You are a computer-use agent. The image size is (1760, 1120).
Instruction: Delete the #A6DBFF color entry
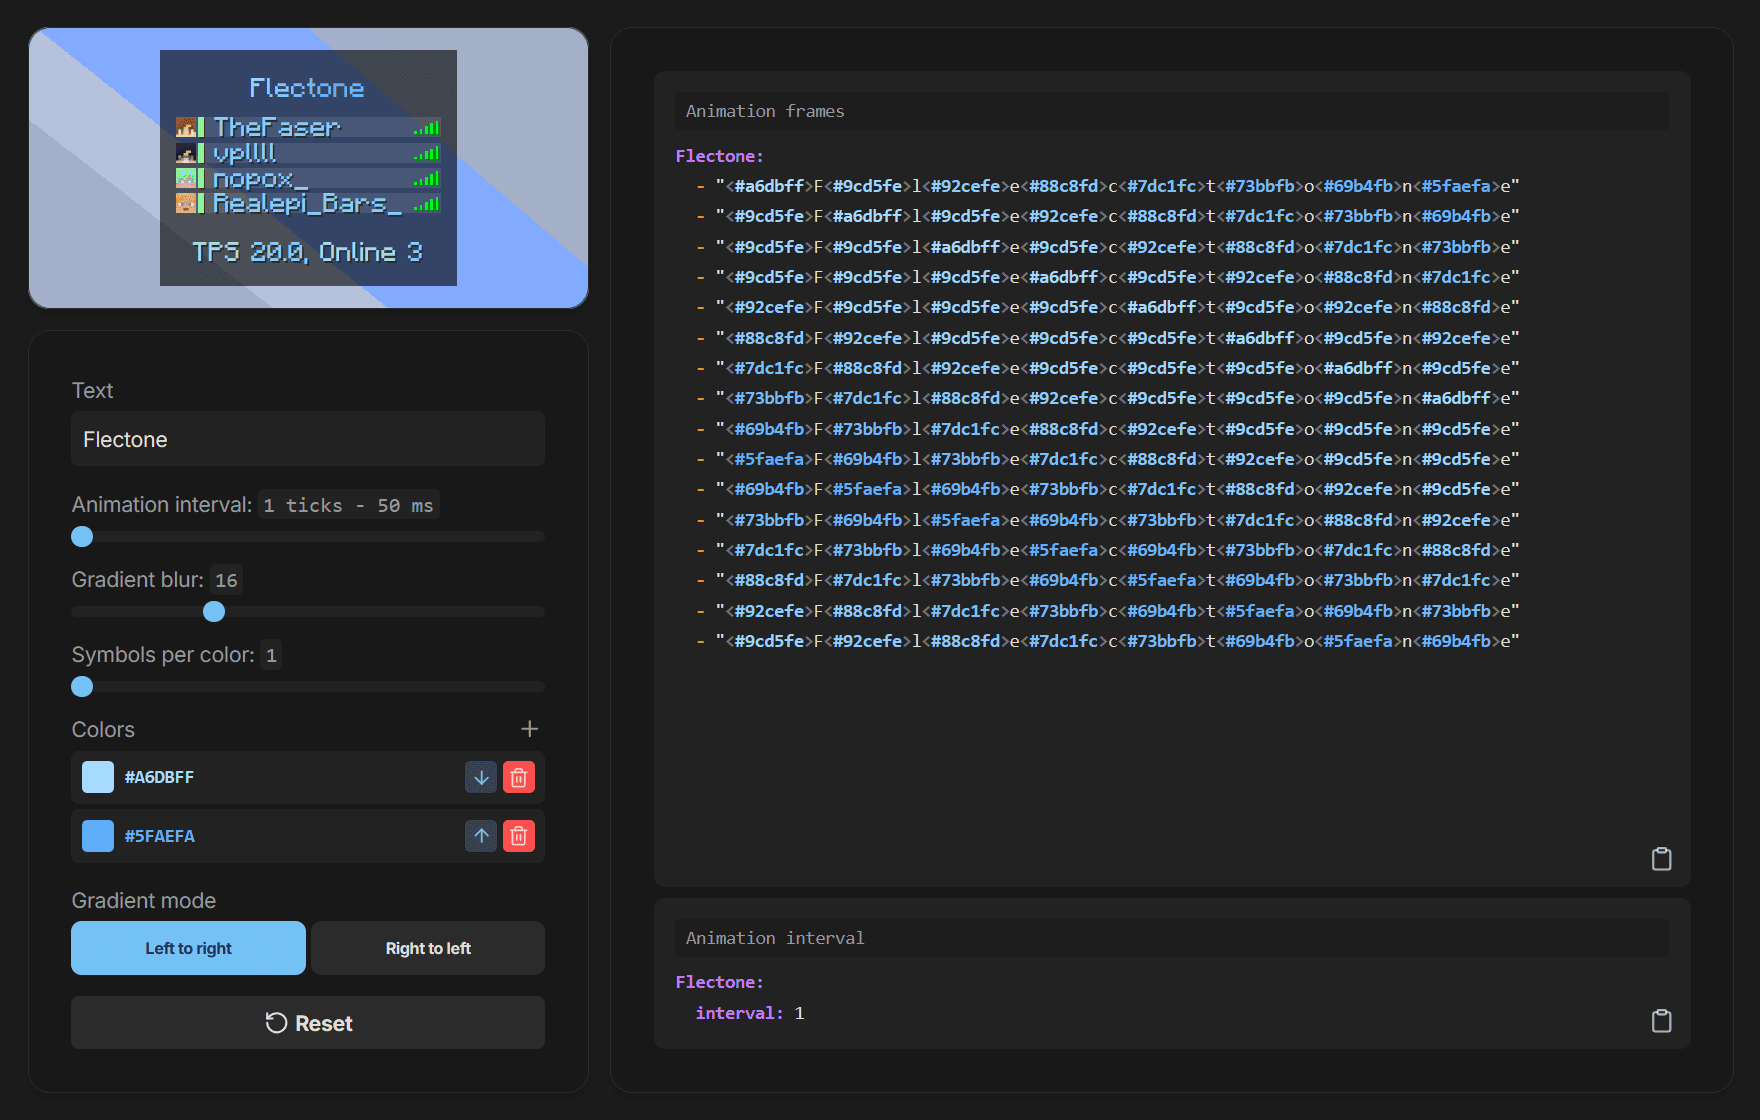[x=518, y=777]
